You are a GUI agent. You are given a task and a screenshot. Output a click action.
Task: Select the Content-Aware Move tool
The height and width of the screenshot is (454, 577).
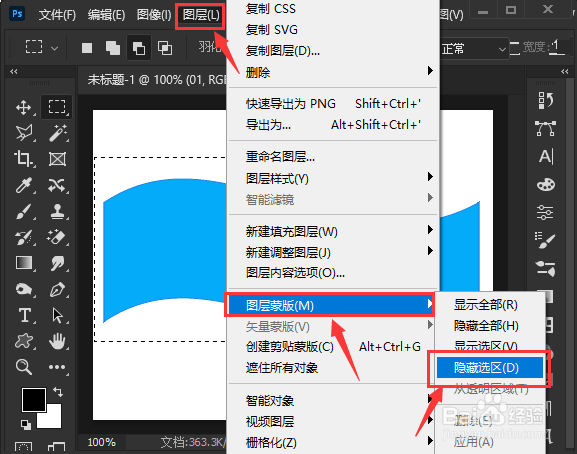[x=57, y=185]
